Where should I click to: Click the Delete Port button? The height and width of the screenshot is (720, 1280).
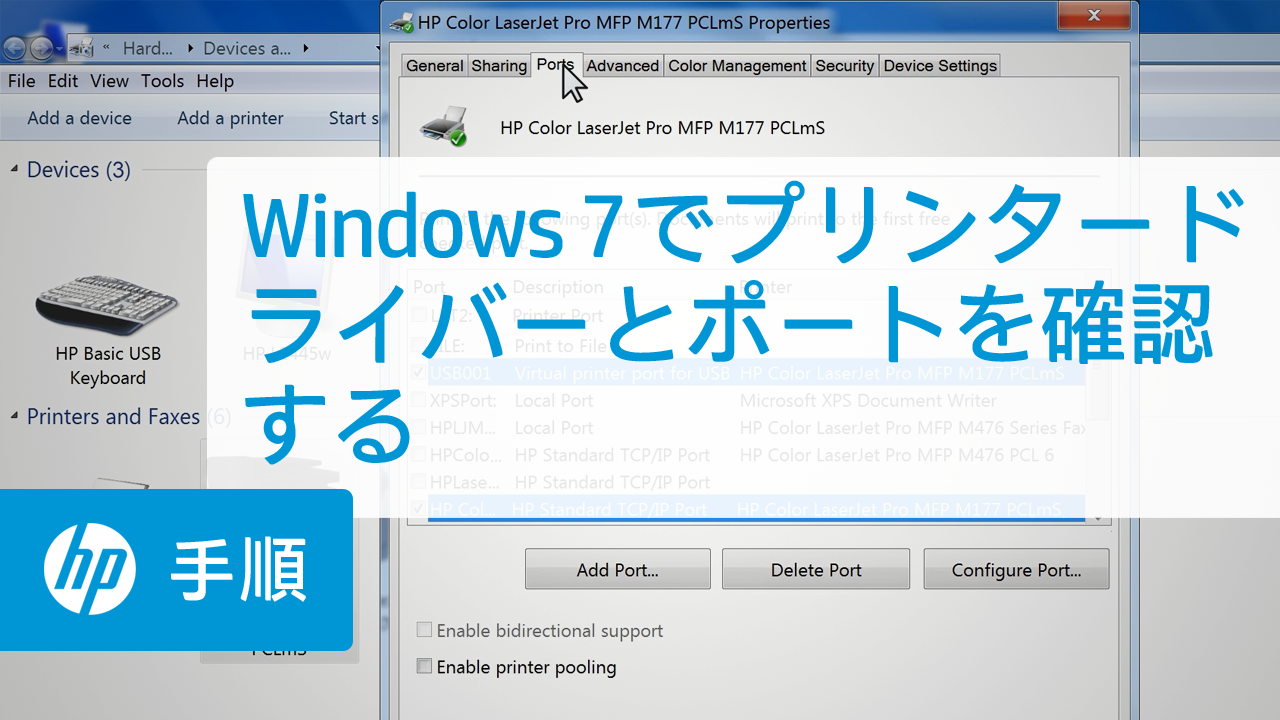pos(816,569)
